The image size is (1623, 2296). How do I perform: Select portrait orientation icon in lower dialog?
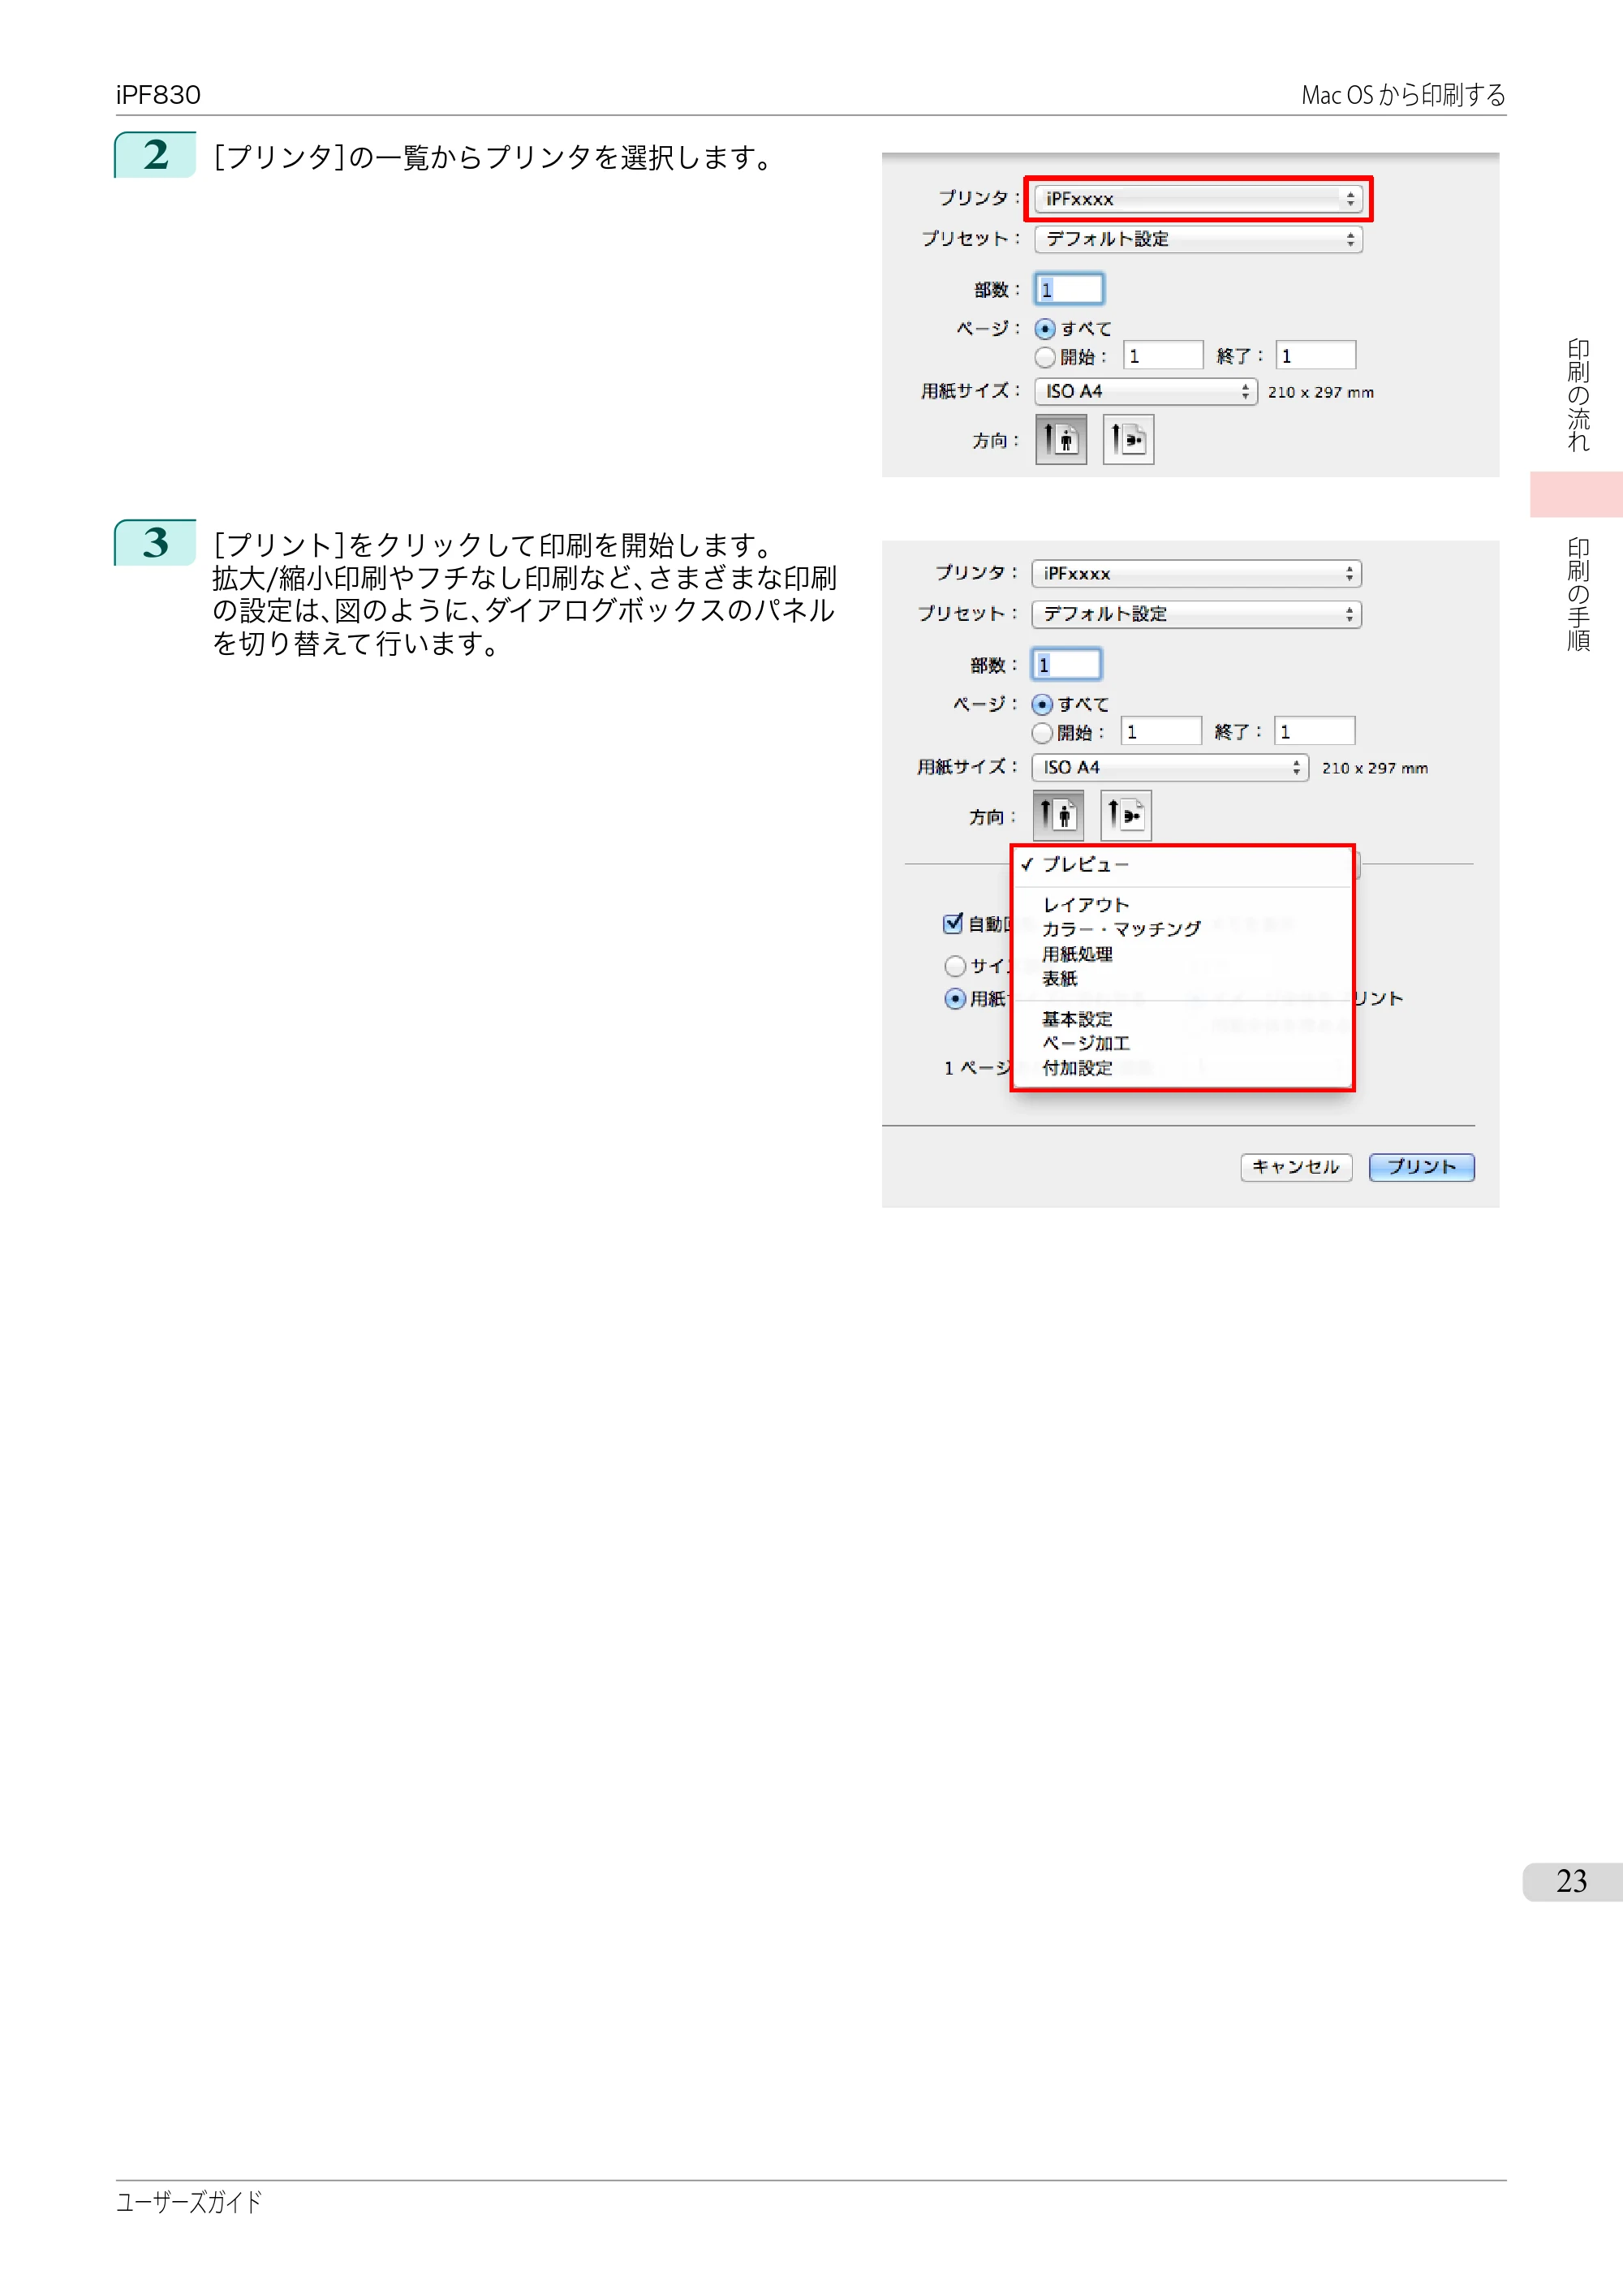[1058, 815]
